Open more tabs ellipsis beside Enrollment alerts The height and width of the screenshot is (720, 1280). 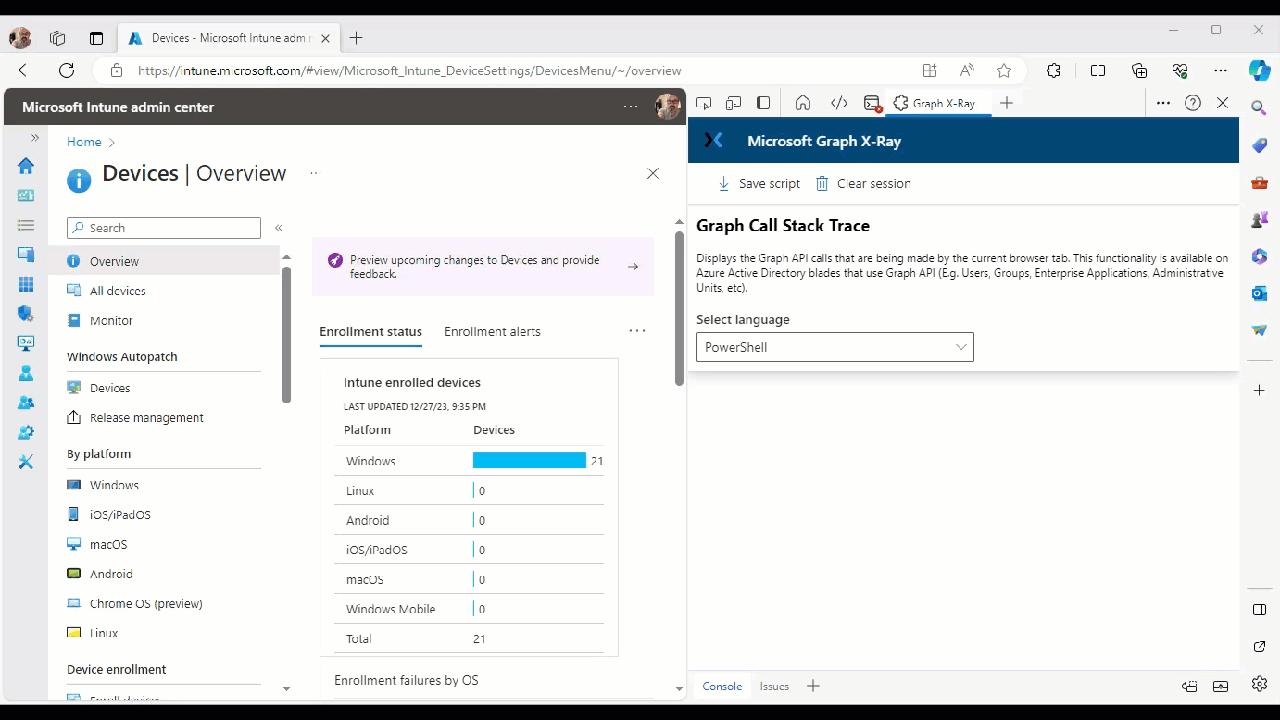637,331
